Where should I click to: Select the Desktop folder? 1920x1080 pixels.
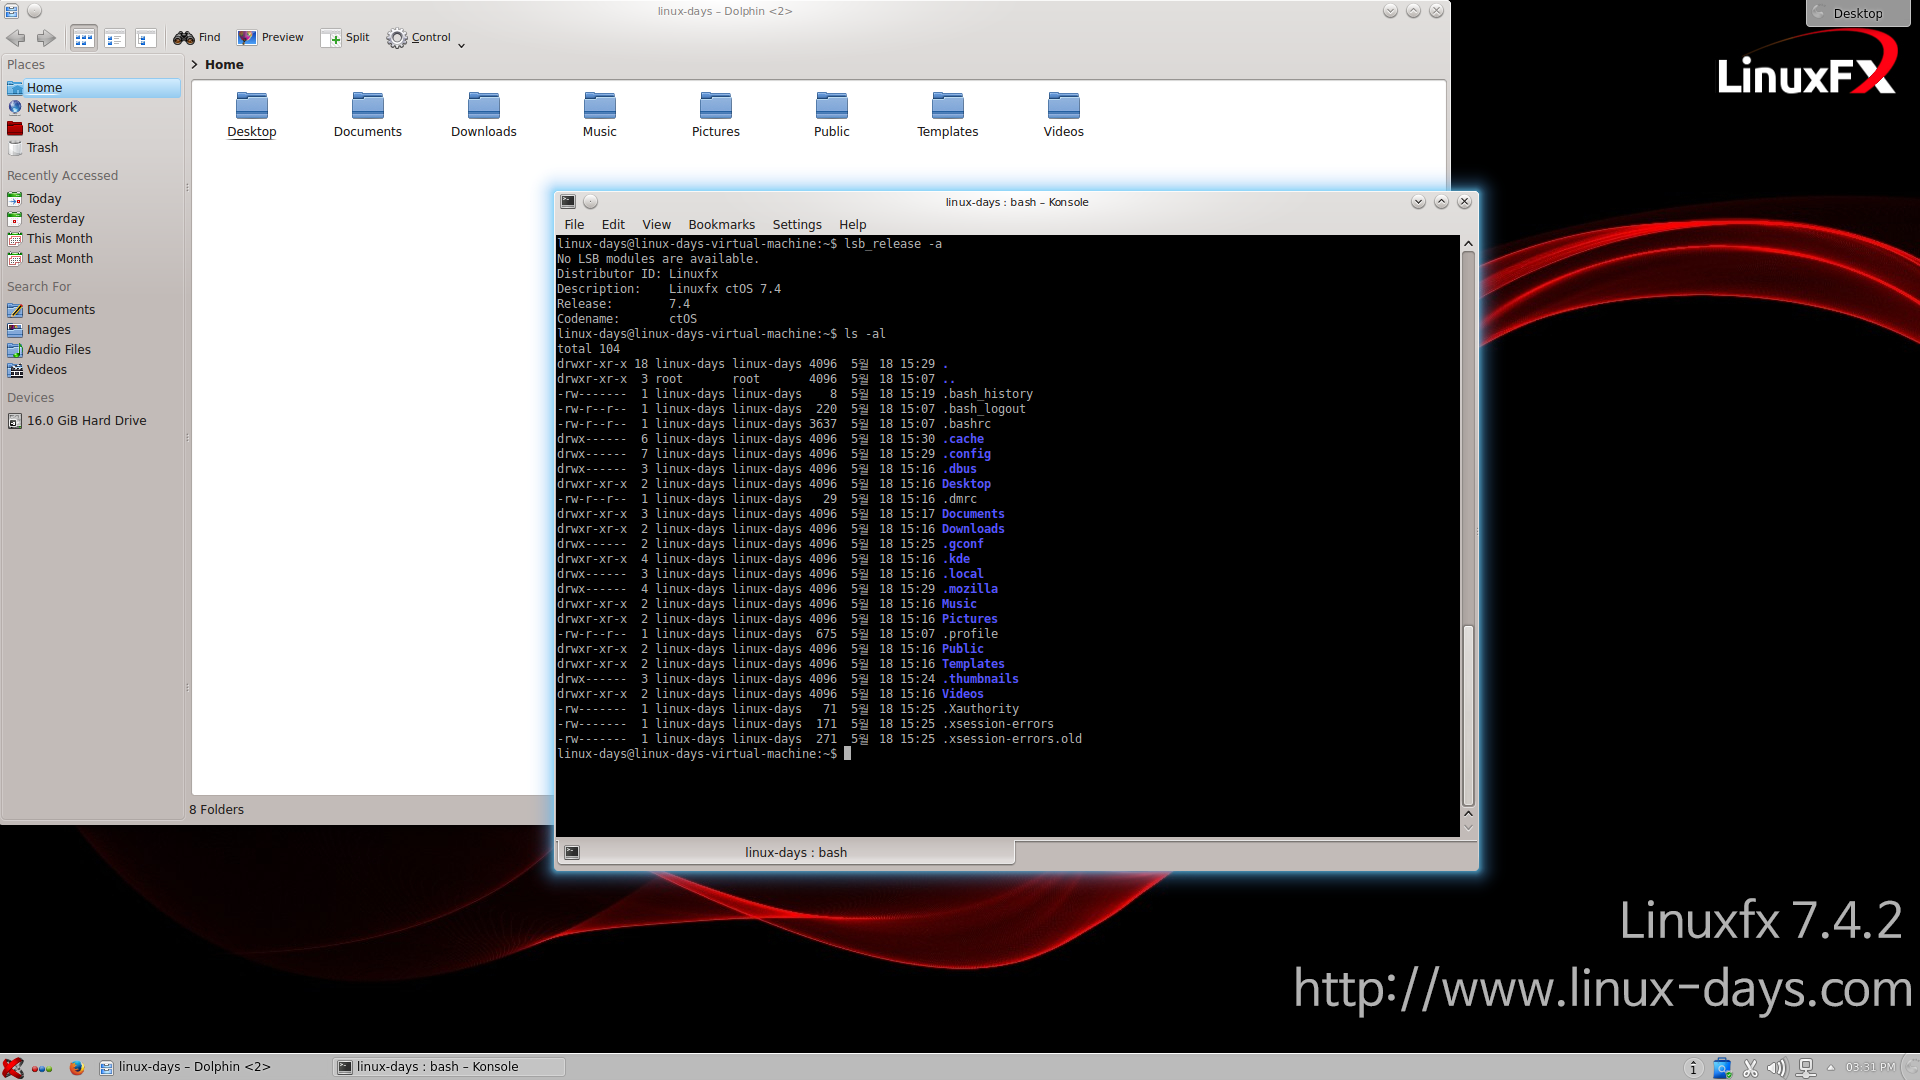[252, 114]
